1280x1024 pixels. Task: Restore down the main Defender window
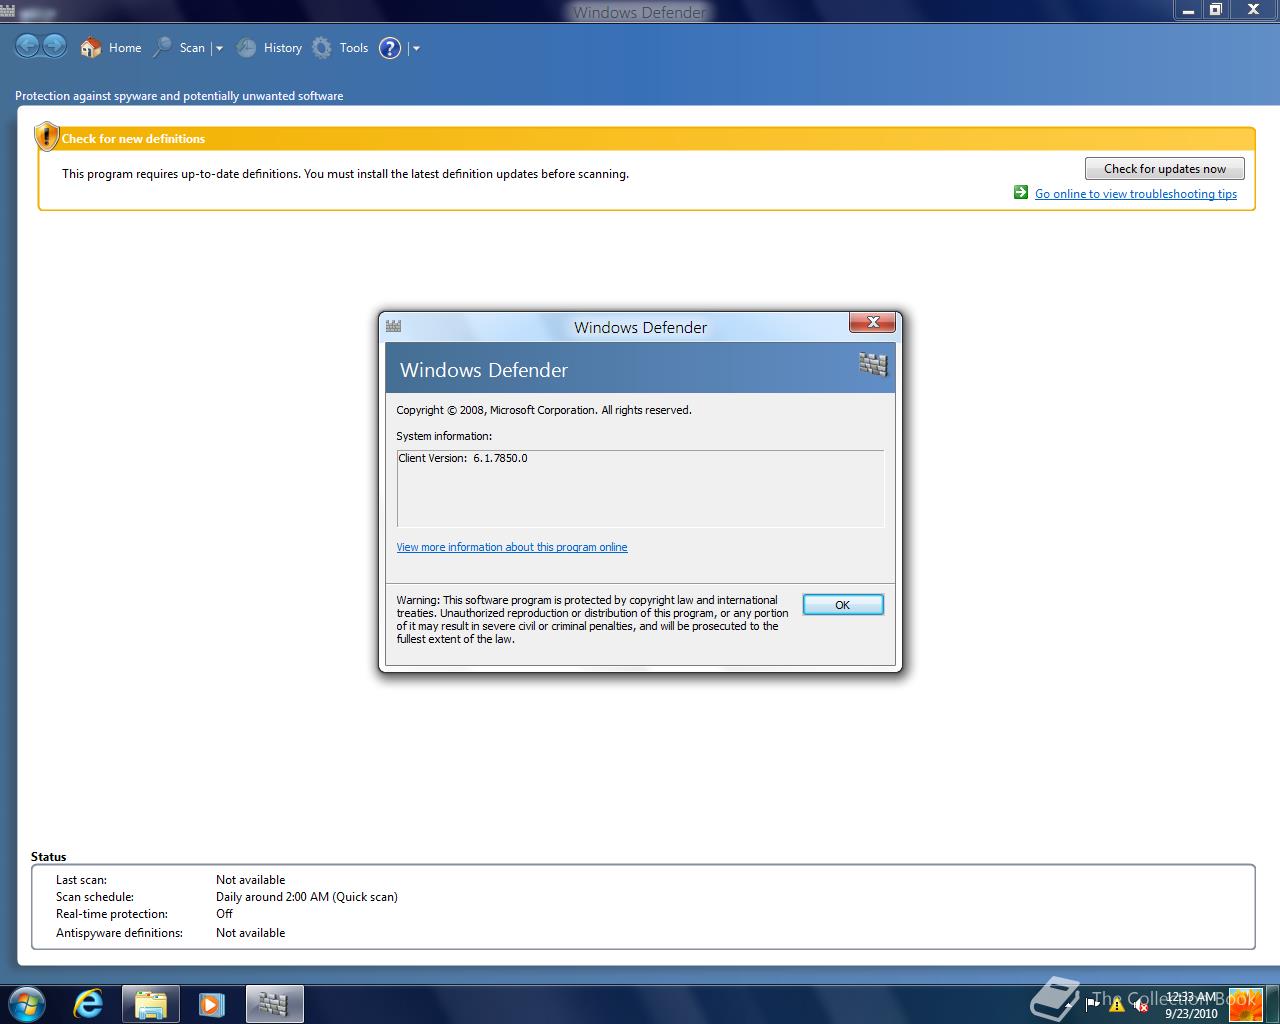(x=1216, y=10)
